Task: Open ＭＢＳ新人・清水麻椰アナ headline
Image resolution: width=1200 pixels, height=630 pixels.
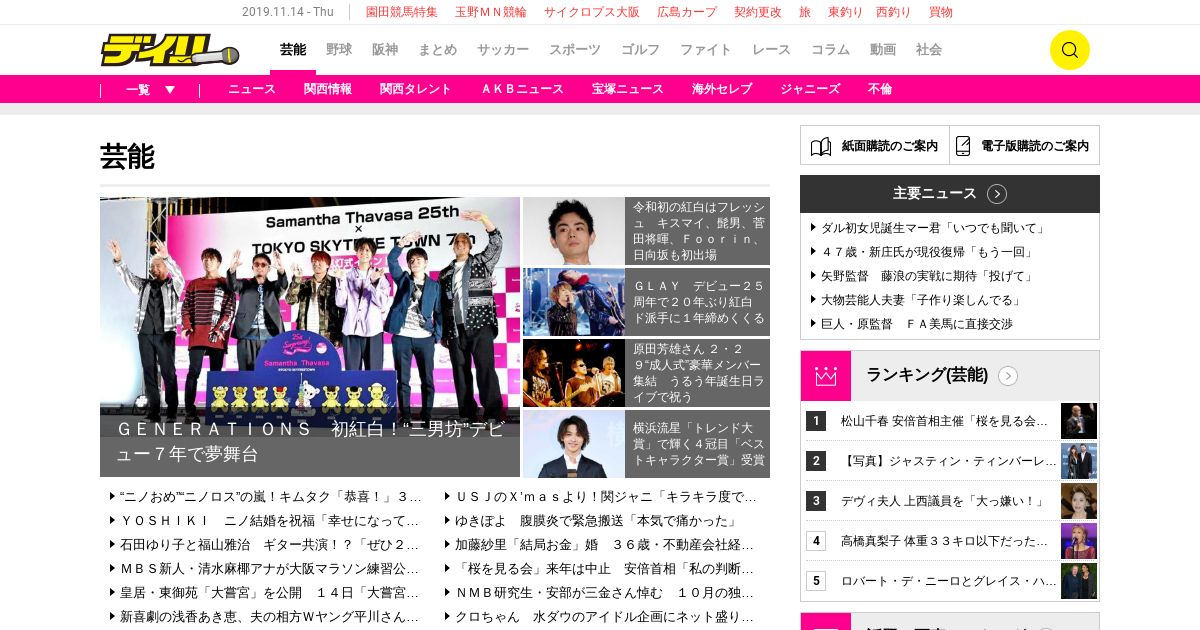Action: click(270, 569)
